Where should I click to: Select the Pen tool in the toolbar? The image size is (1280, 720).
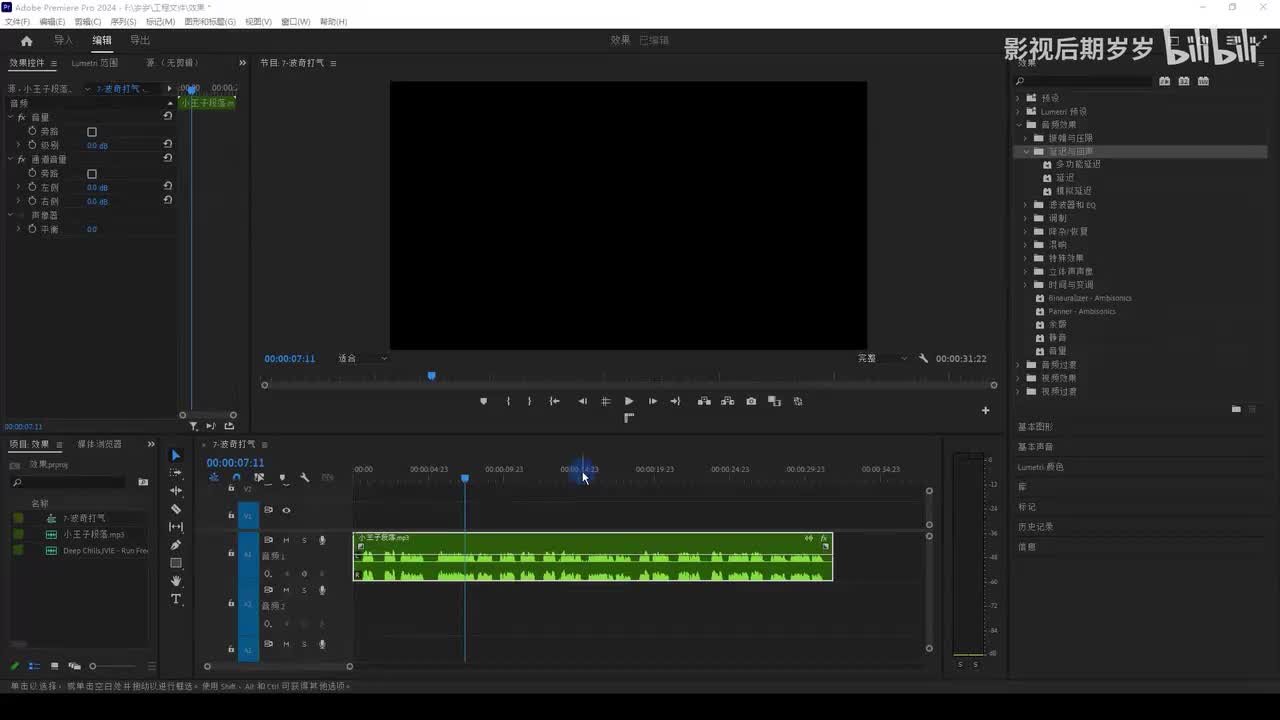pyautogui.click(x=176, y=545)
